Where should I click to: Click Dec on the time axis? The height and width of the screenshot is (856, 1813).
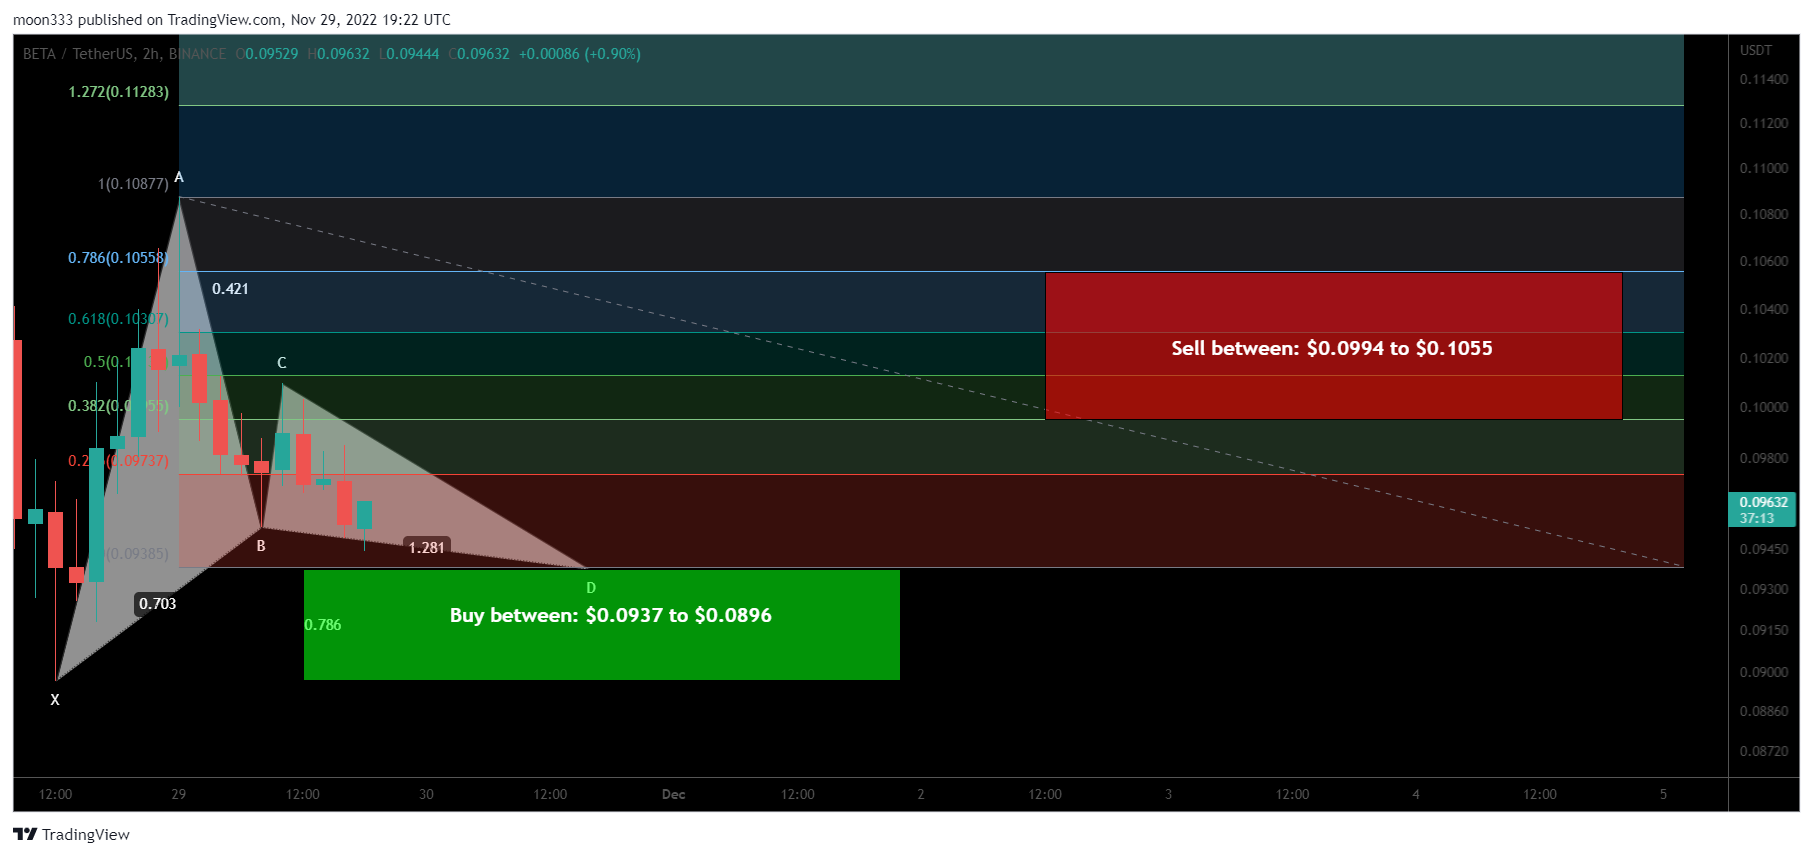tap(674, 794)
